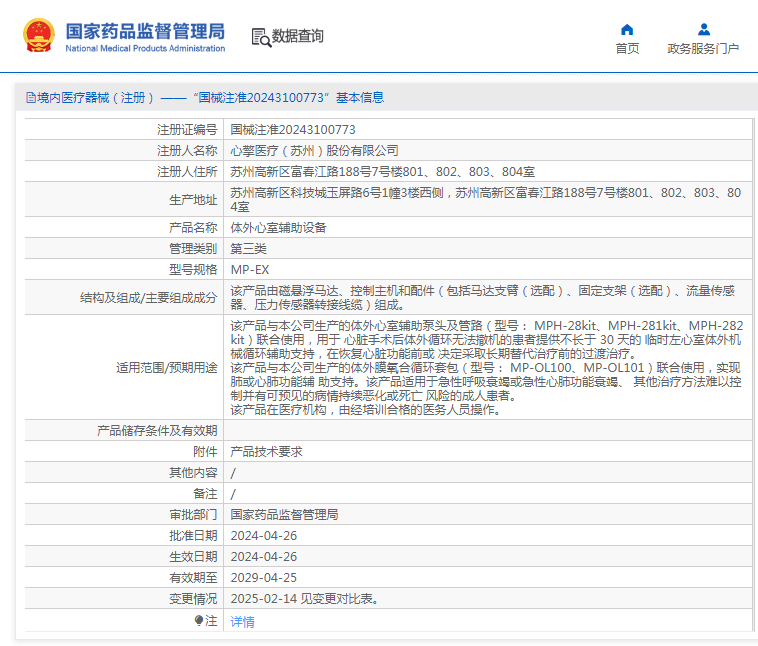Click the 备注 label
758x646 pixels.
pyautogui.click(x=205, y=494)
